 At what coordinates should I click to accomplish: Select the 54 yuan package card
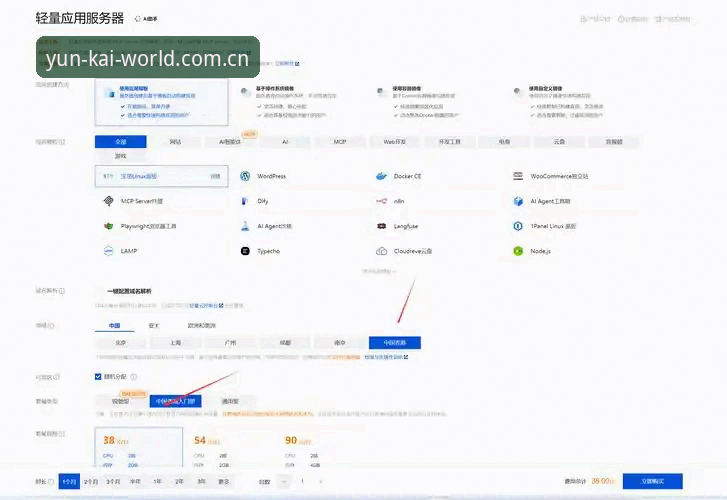(232, 447)
